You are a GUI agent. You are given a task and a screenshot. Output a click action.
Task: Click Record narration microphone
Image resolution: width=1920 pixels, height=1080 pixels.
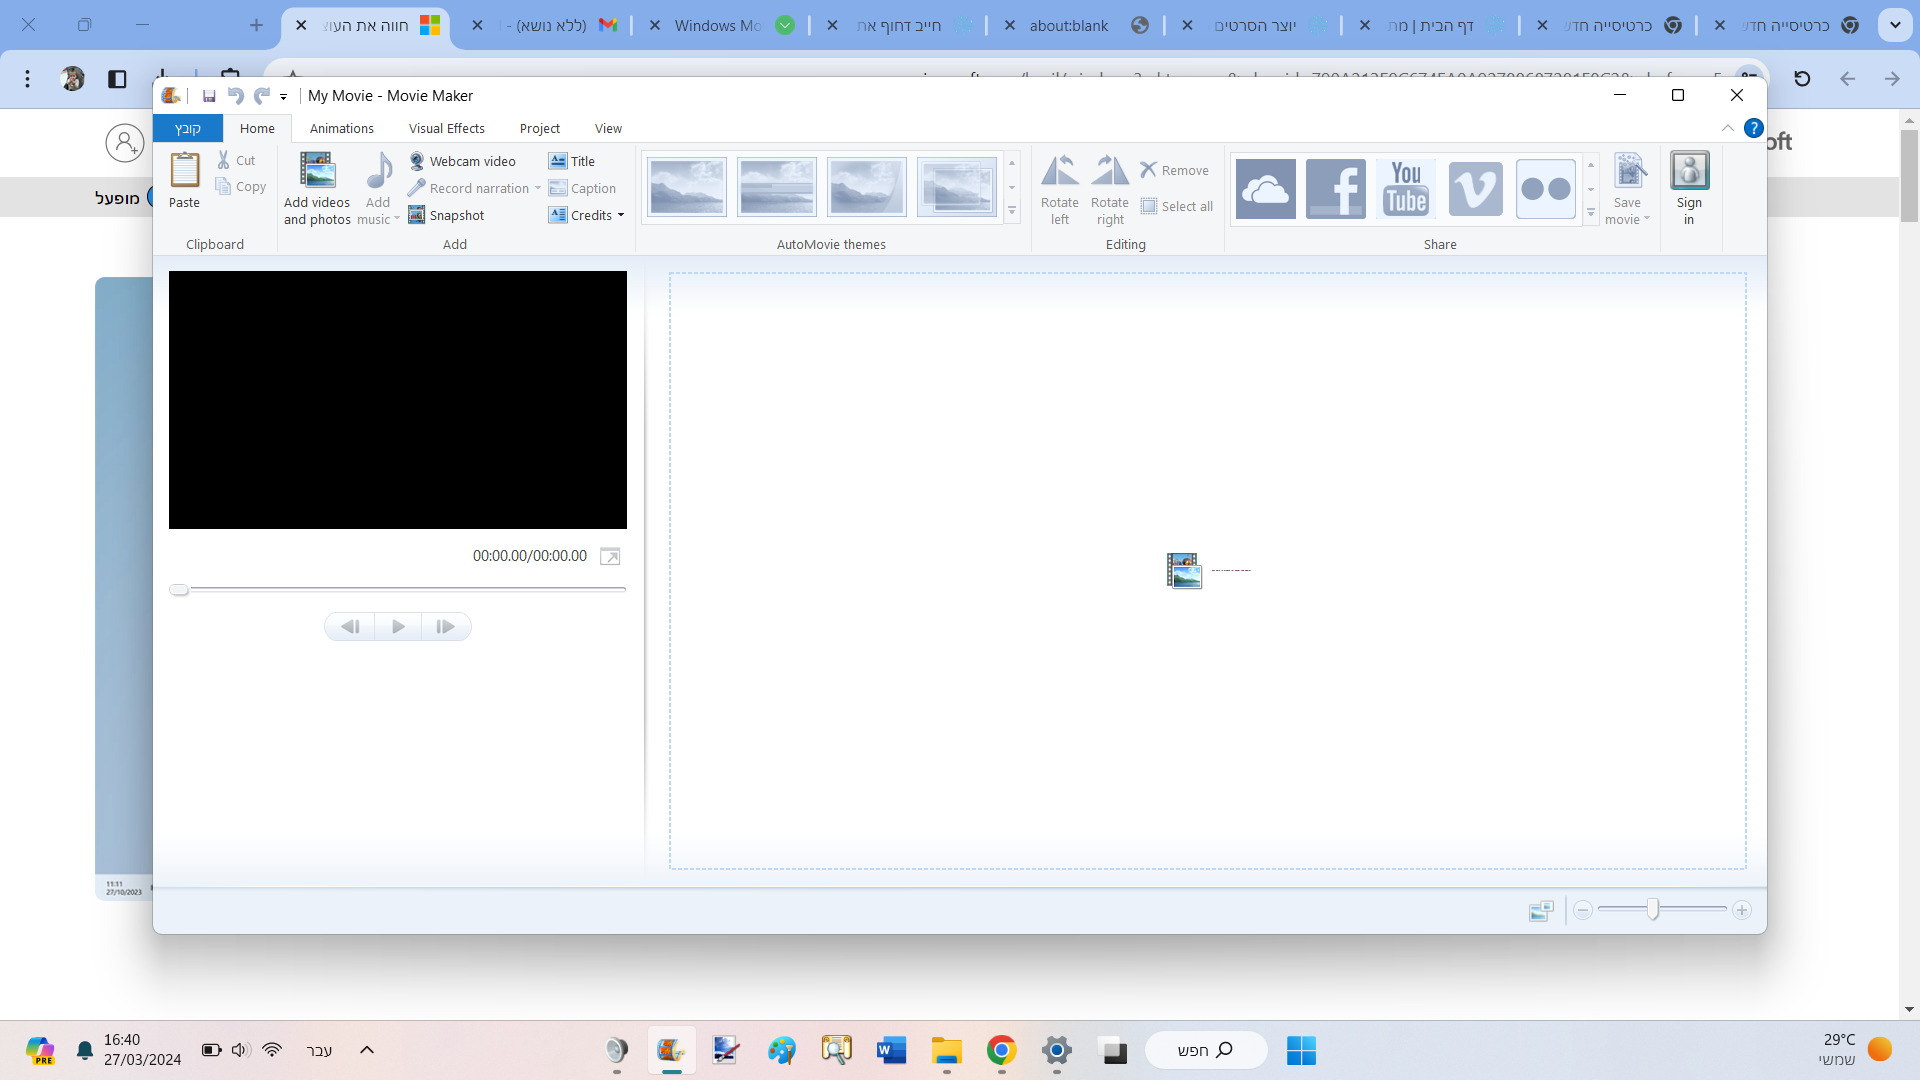pyautogui.click(x=469, y=188)
